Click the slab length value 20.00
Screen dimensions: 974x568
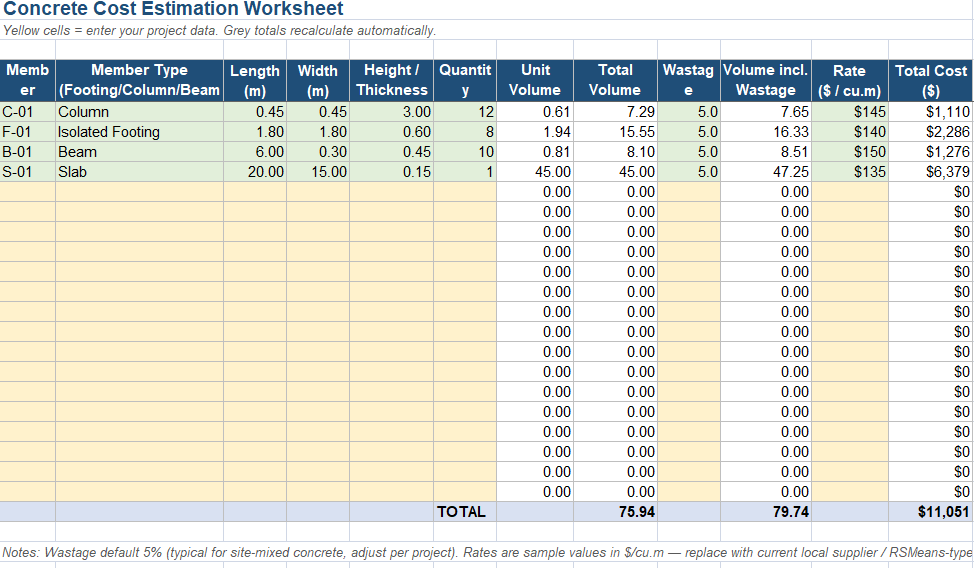pos(255,172)
